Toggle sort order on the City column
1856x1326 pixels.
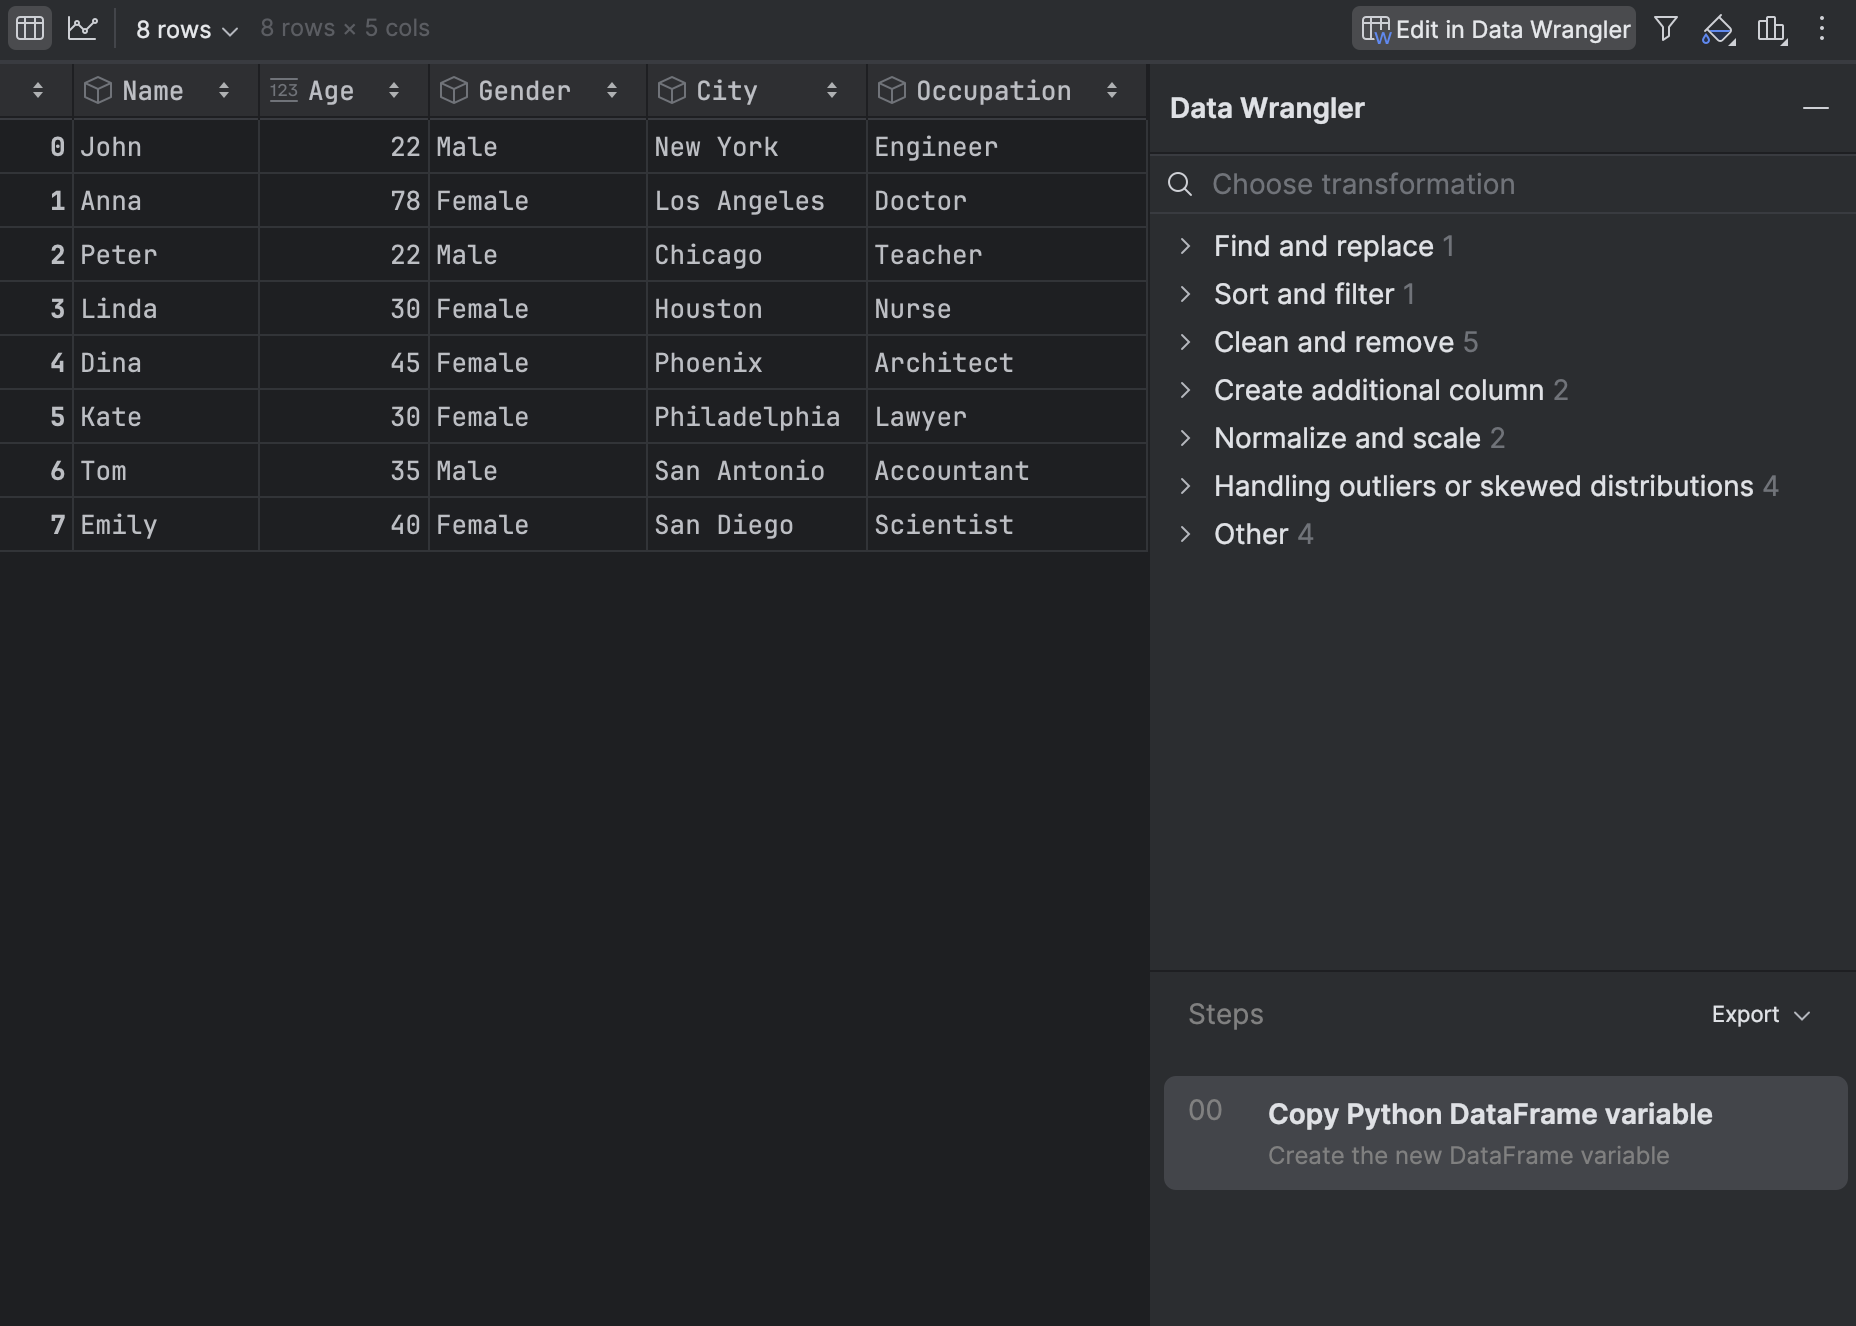[833, 90]
